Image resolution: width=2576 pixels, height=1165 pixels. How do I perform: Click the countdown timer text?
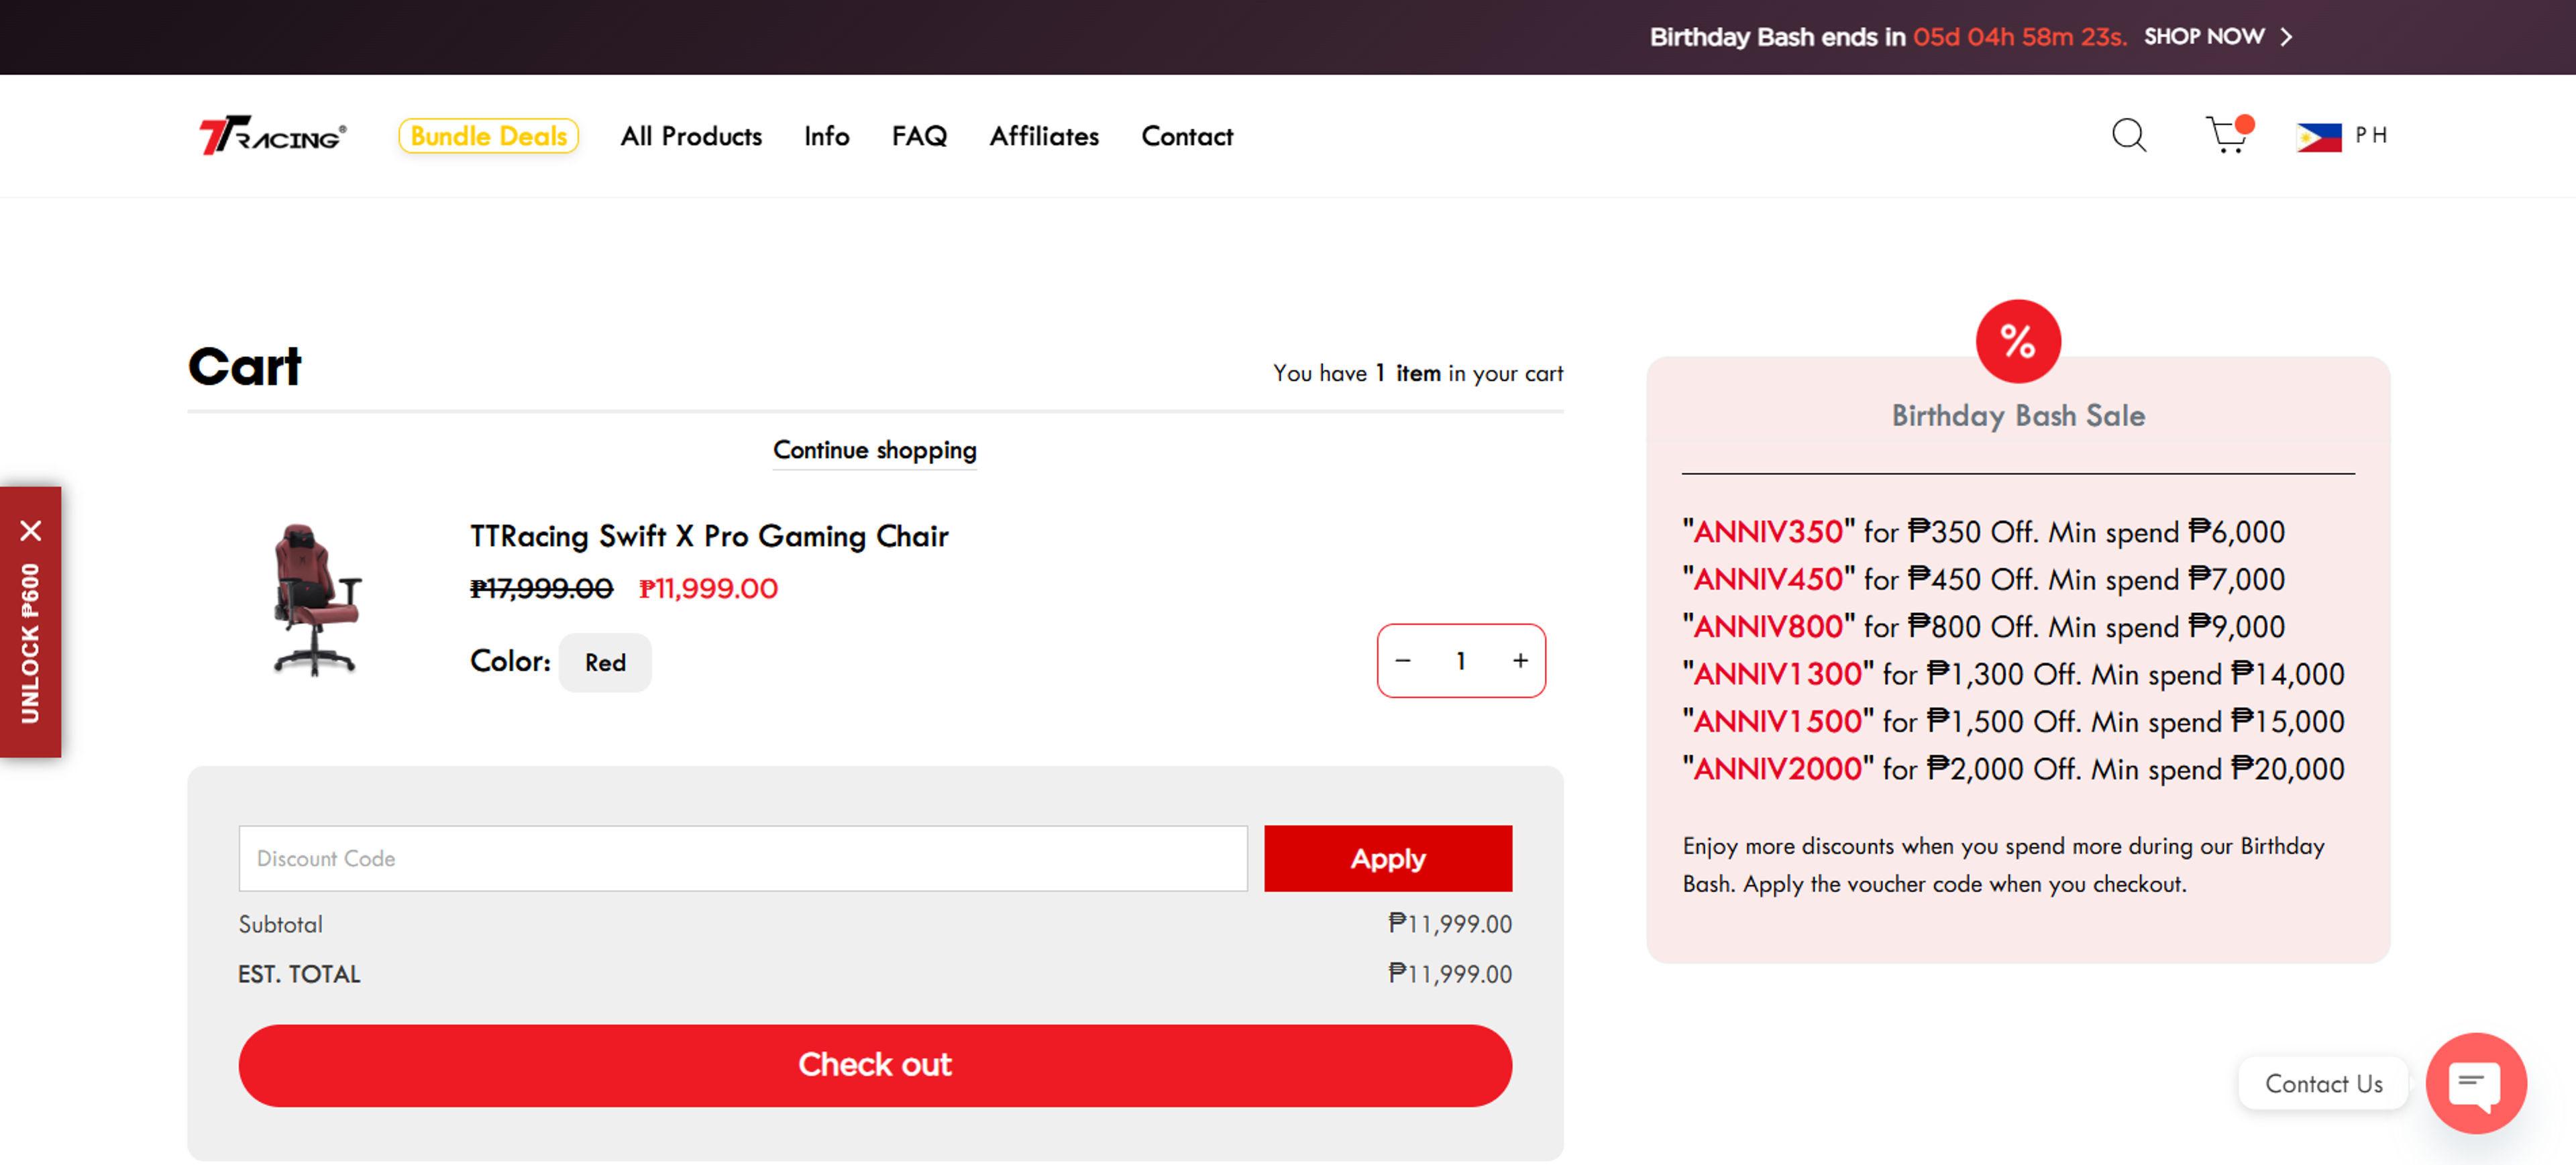2019,37
